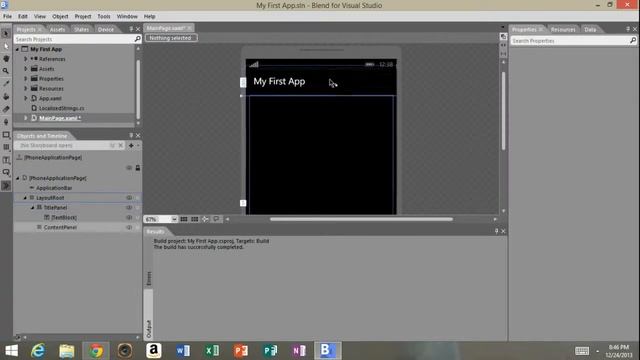
Task: Click the search magnifier in Projects panel
Action: pos(138,39)
